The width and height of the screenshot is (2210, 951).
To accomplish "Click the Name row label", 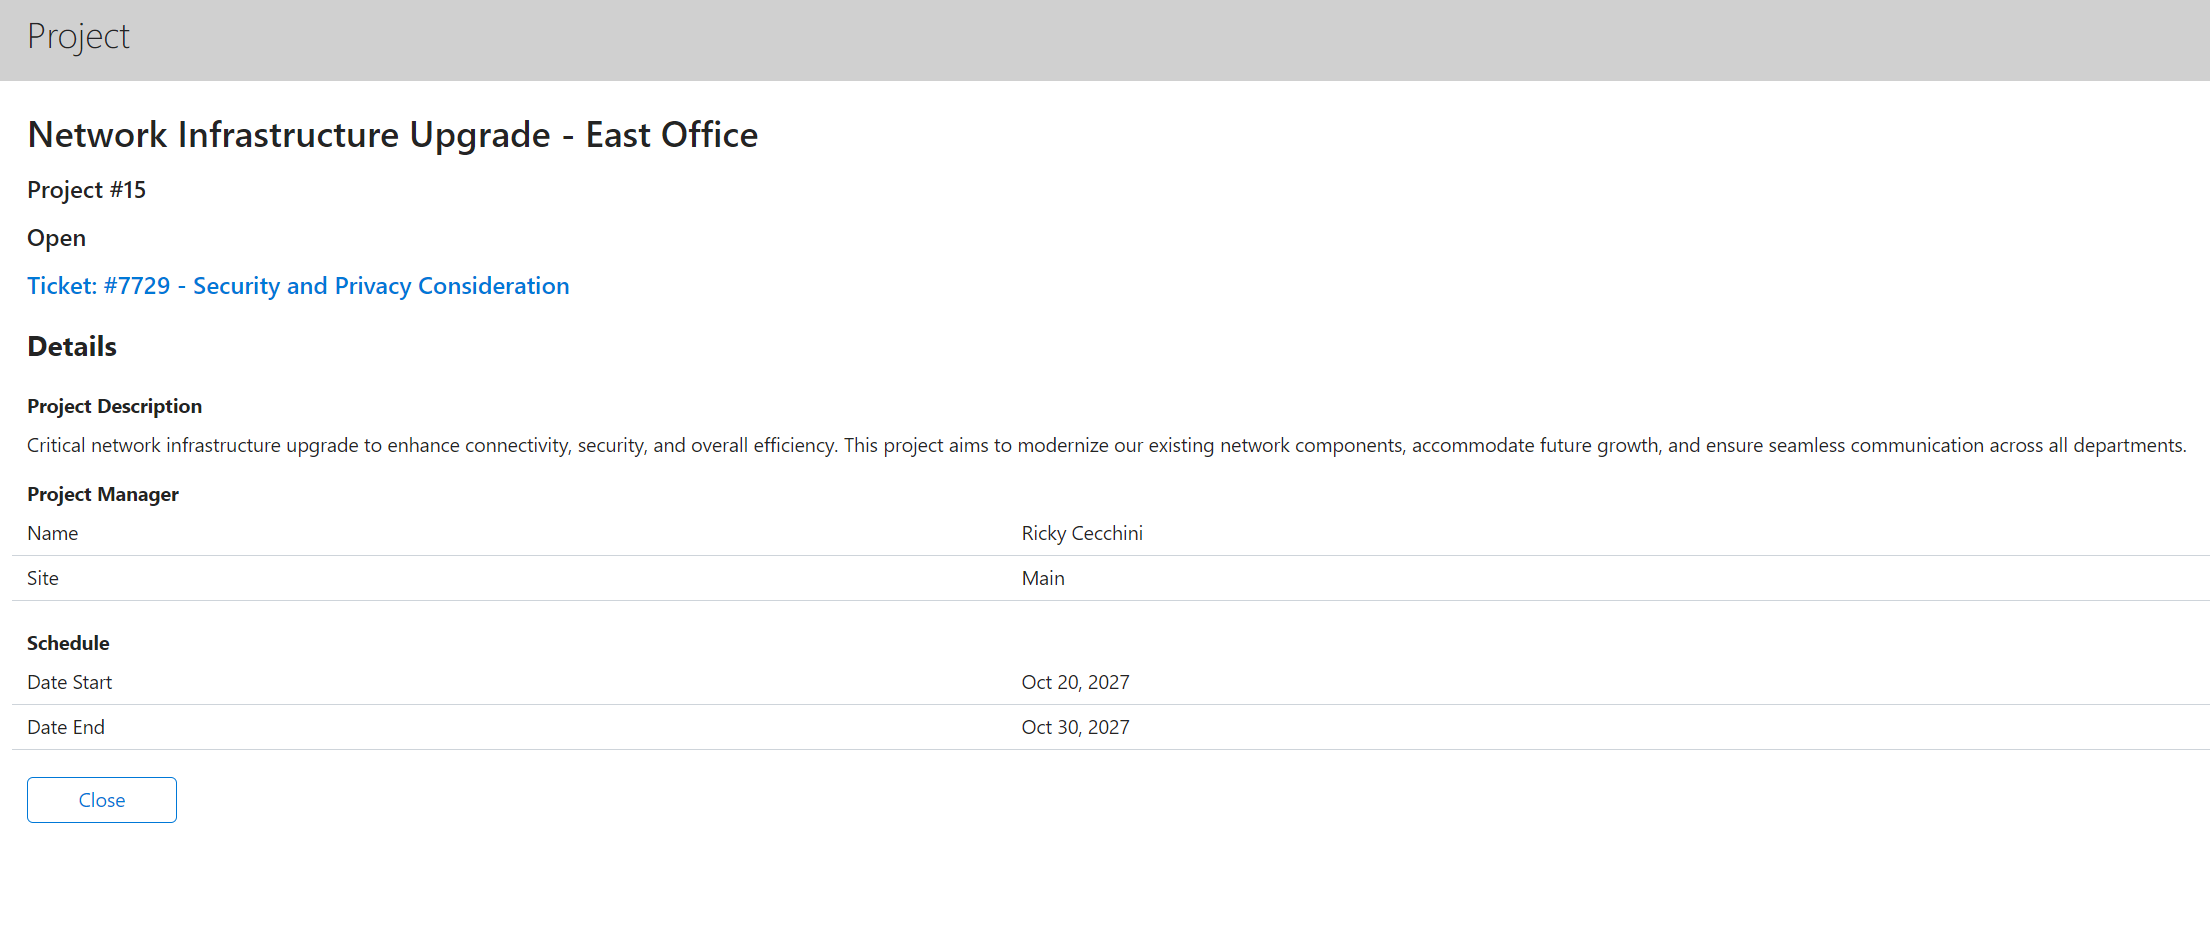I will (x=52, y=533).
